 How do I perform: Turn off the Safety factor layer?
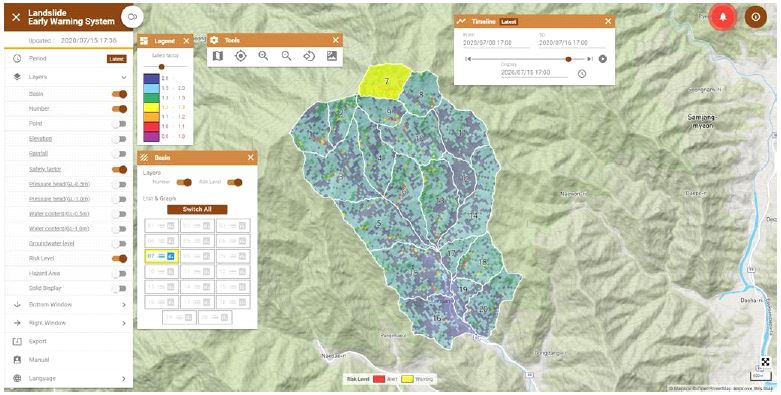point(120,169)
